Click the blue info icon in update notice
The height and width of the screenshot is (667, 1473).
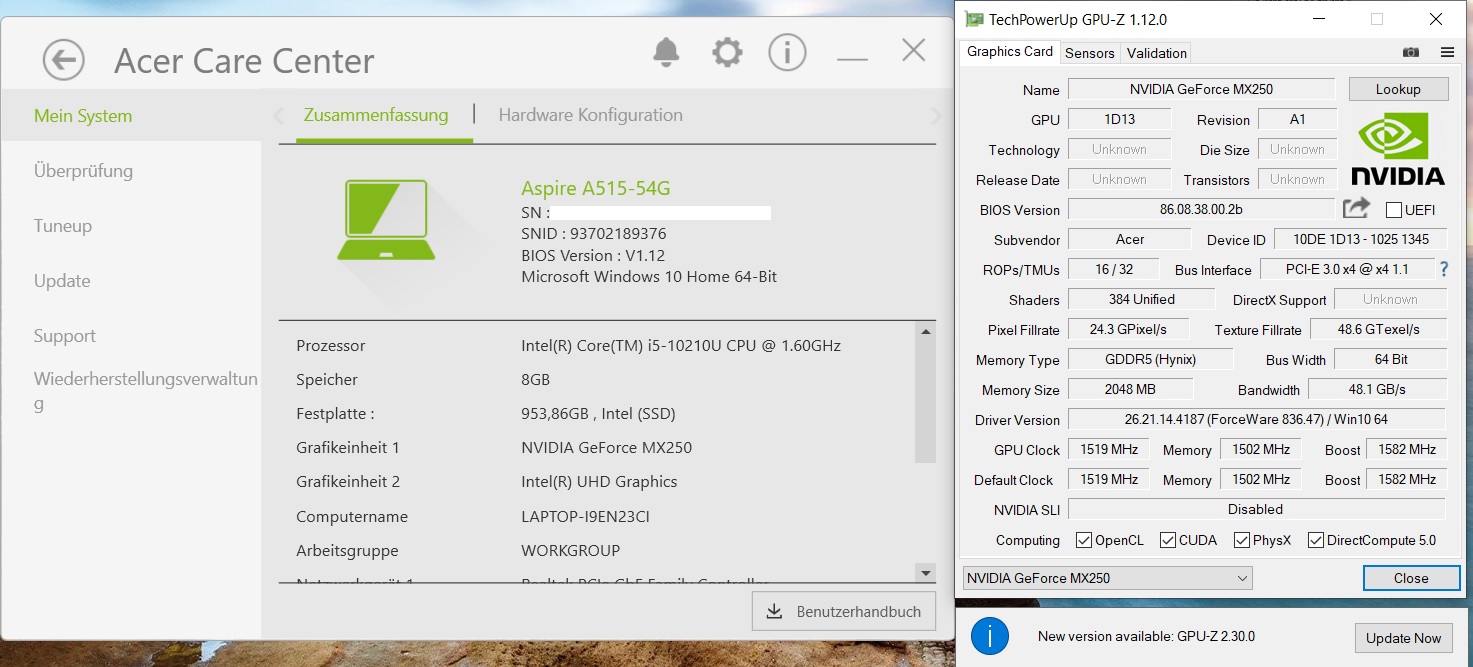pyautogui.click(x=990, y=637)
